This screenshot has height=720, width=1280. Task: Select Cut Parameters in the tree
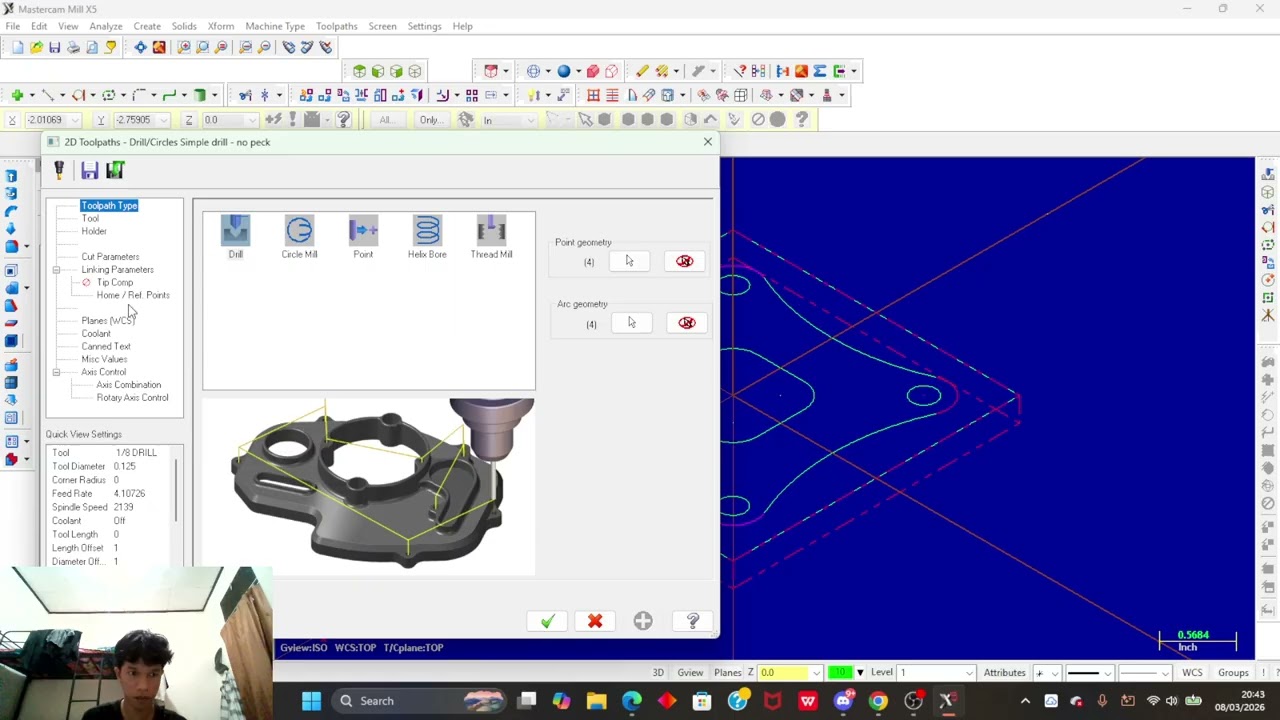coord(110,257)
